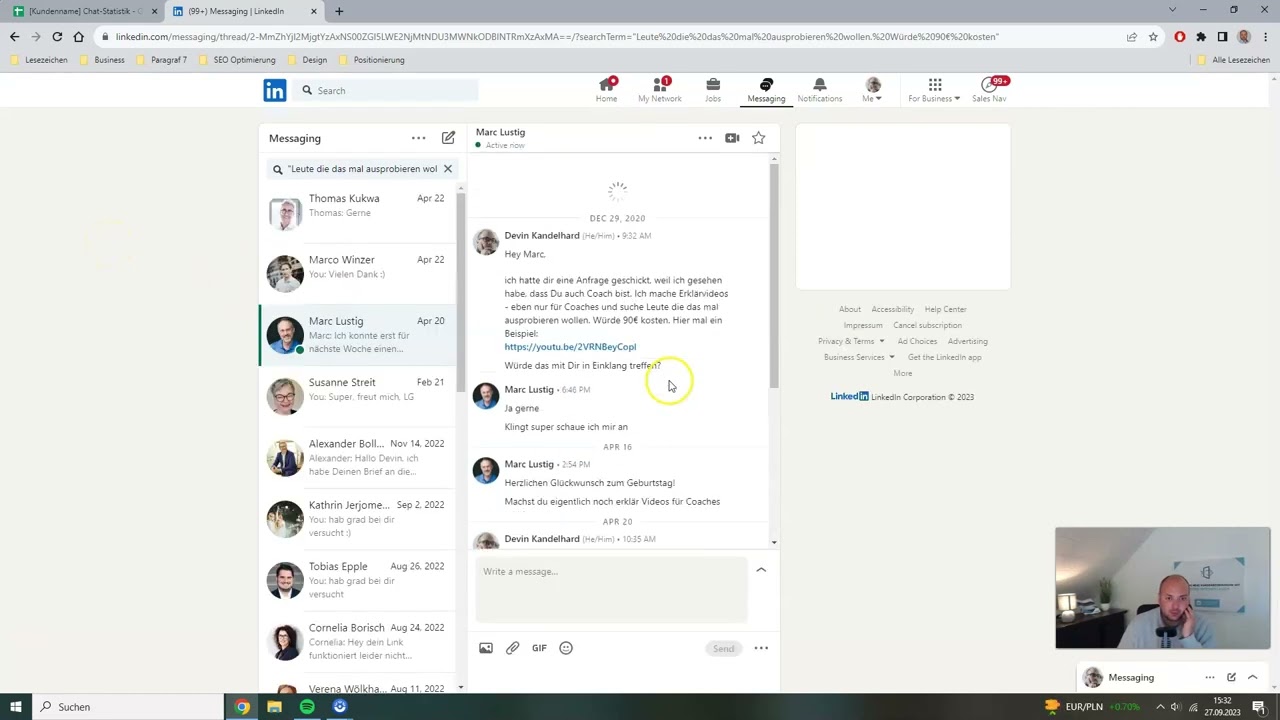Click Get the LinkedIn app link
This screenshot has width=1280, height=720.
click(944, 357)
